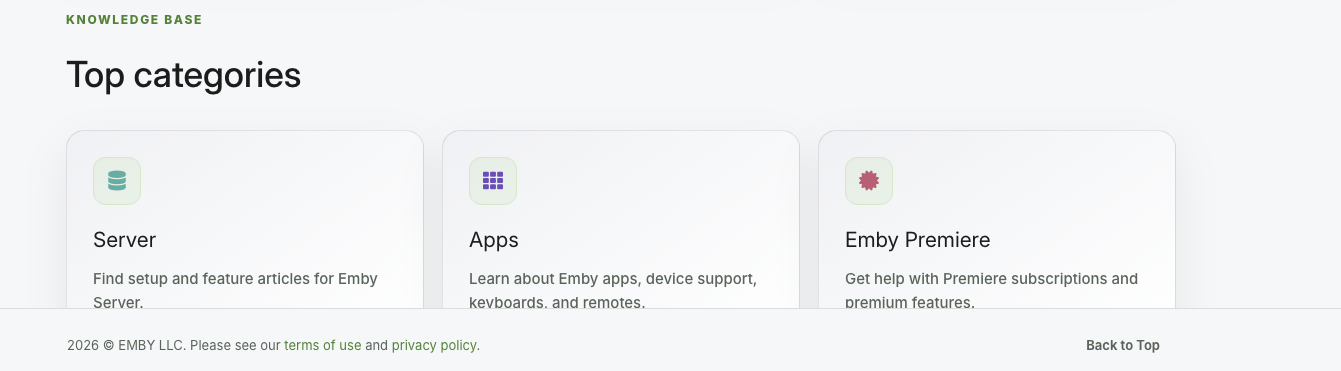Select the Apps description about device support
This screenshot has width=1341, height=371.
point(613,290)
